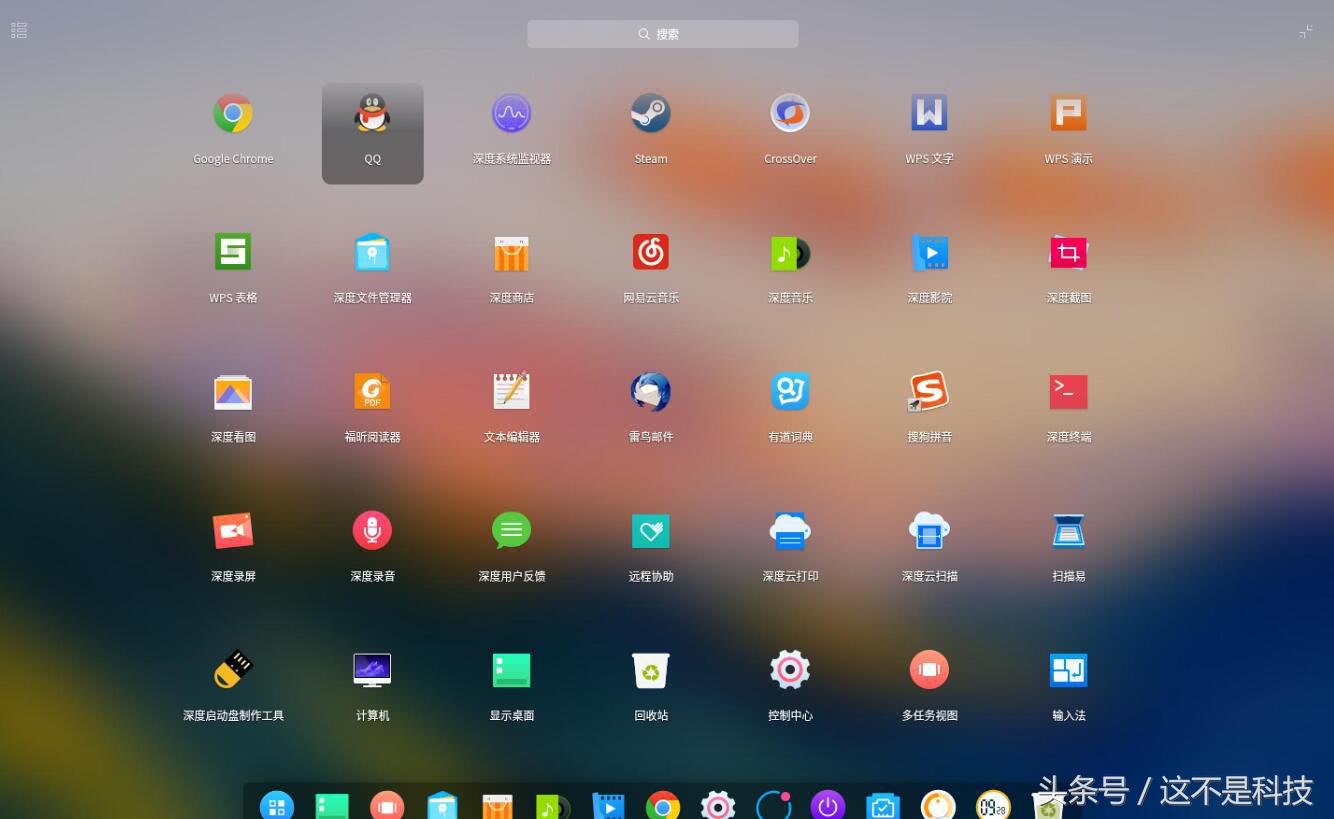The width and height of the screenshot is (1334, 819).
Task: Click the green show-desktop icon in the dock
Action: [x=332, y=806]
